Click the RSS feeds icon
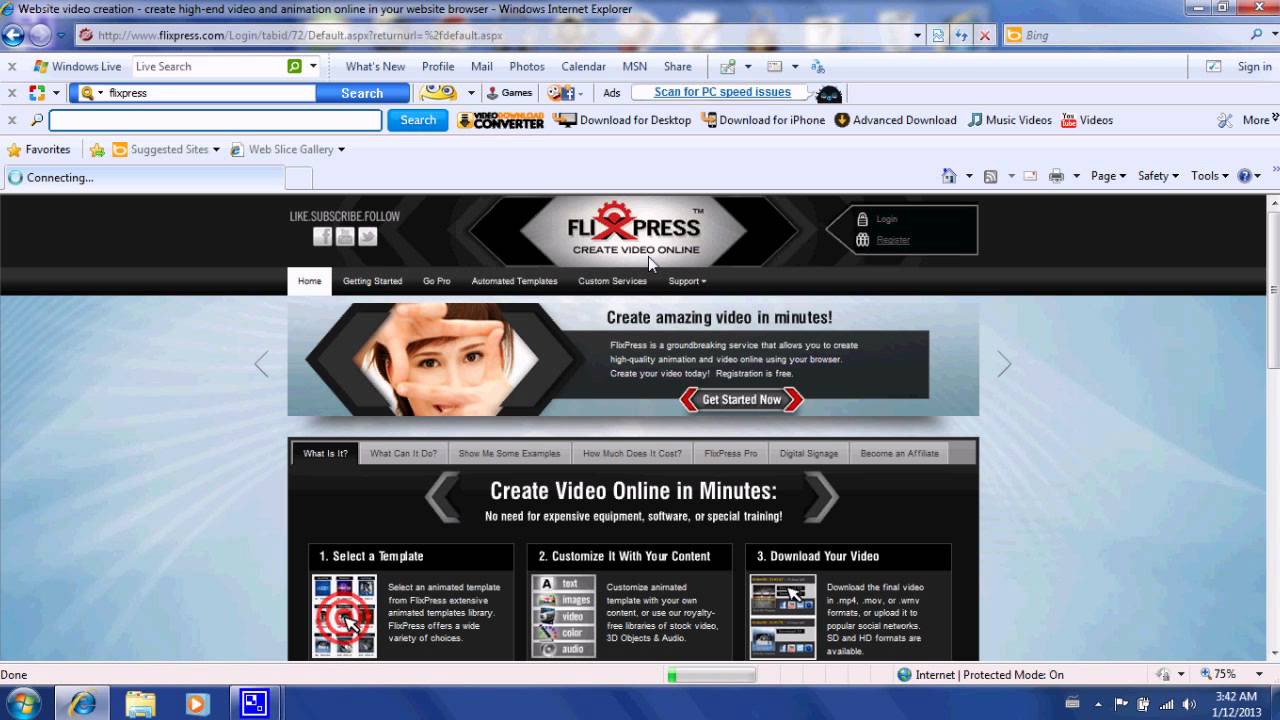This screenshot has width=1280, height=720. coord(990,176)
